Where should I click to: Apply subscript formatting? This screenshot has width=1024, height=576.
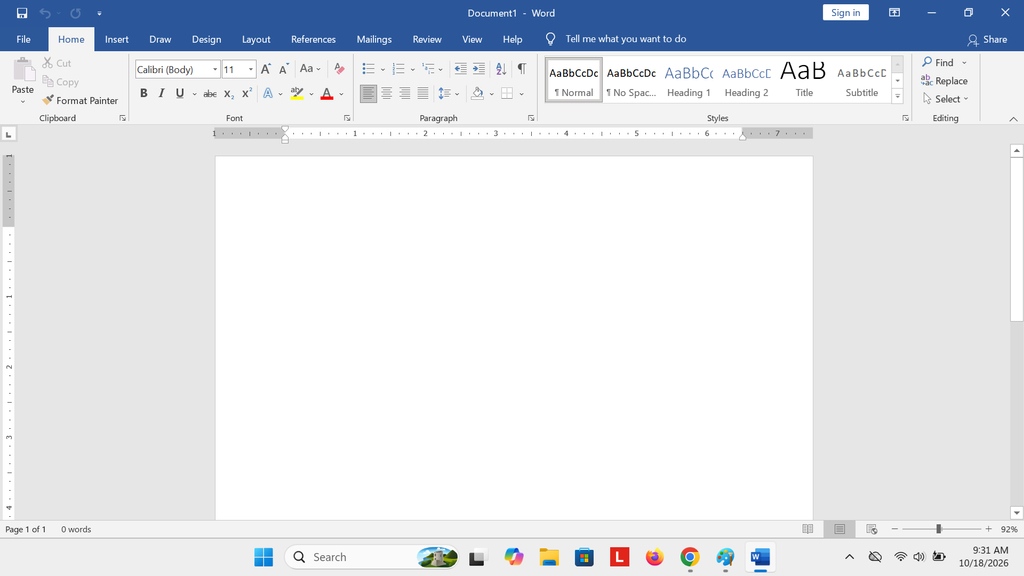(229, 93)
